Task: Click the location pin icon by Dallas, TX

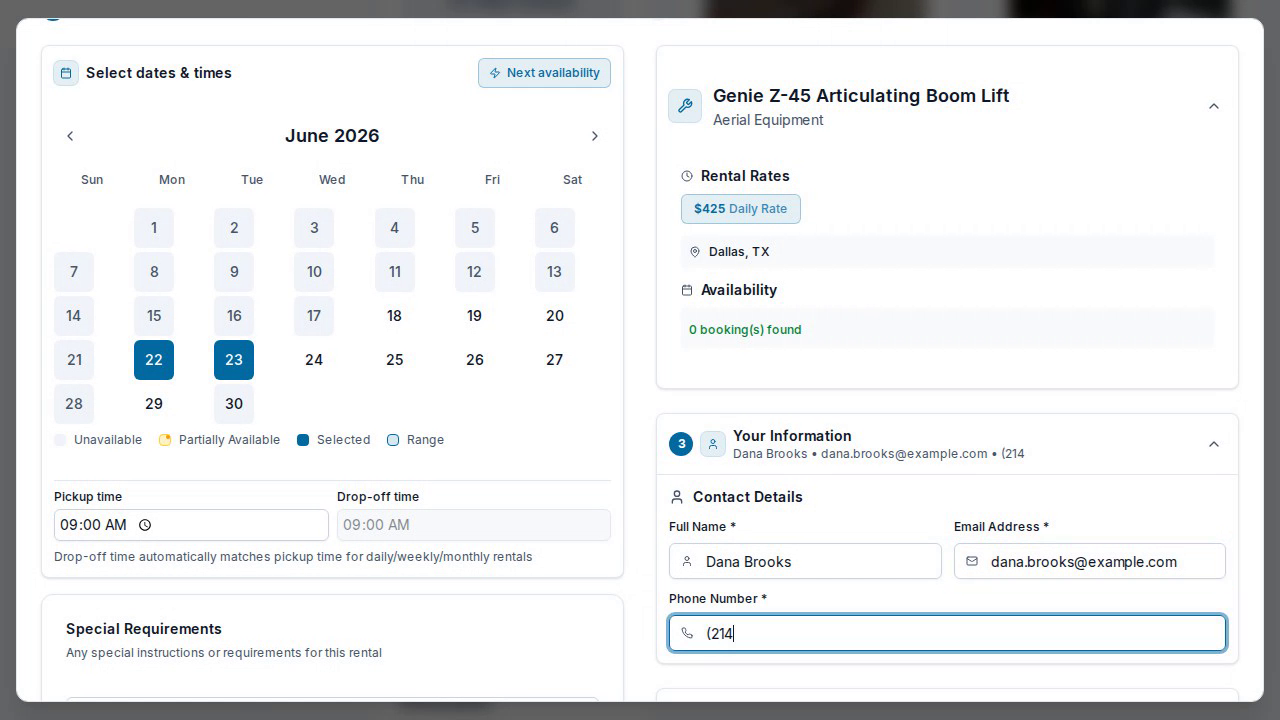Action: (695, 252)
